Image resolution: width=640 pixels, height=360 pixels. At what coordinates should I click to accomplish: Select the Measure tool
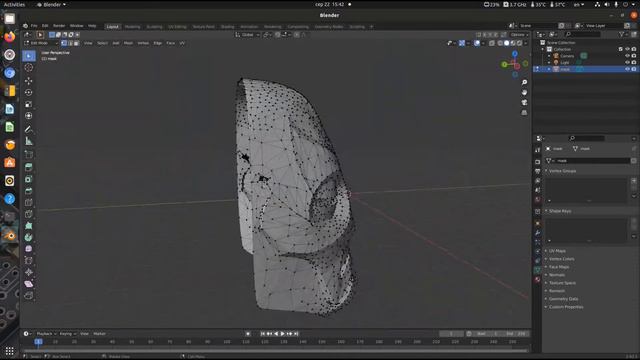(x=29, y=141)
